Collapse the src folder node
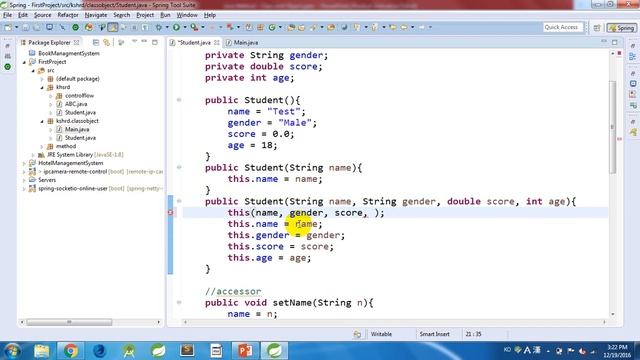This screenshot has height=360, width=640. pyautogui.click(x=33, y=71)
